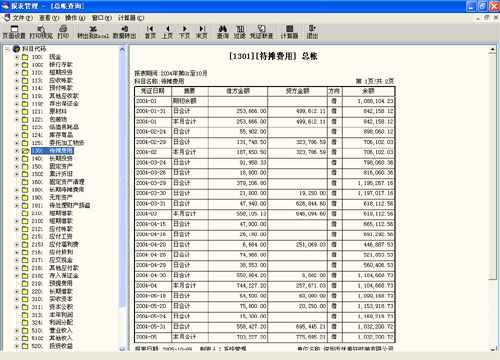Click the folder icon of 预提费用 row
This screenshot has width=500, height=360.
point(25,283)
